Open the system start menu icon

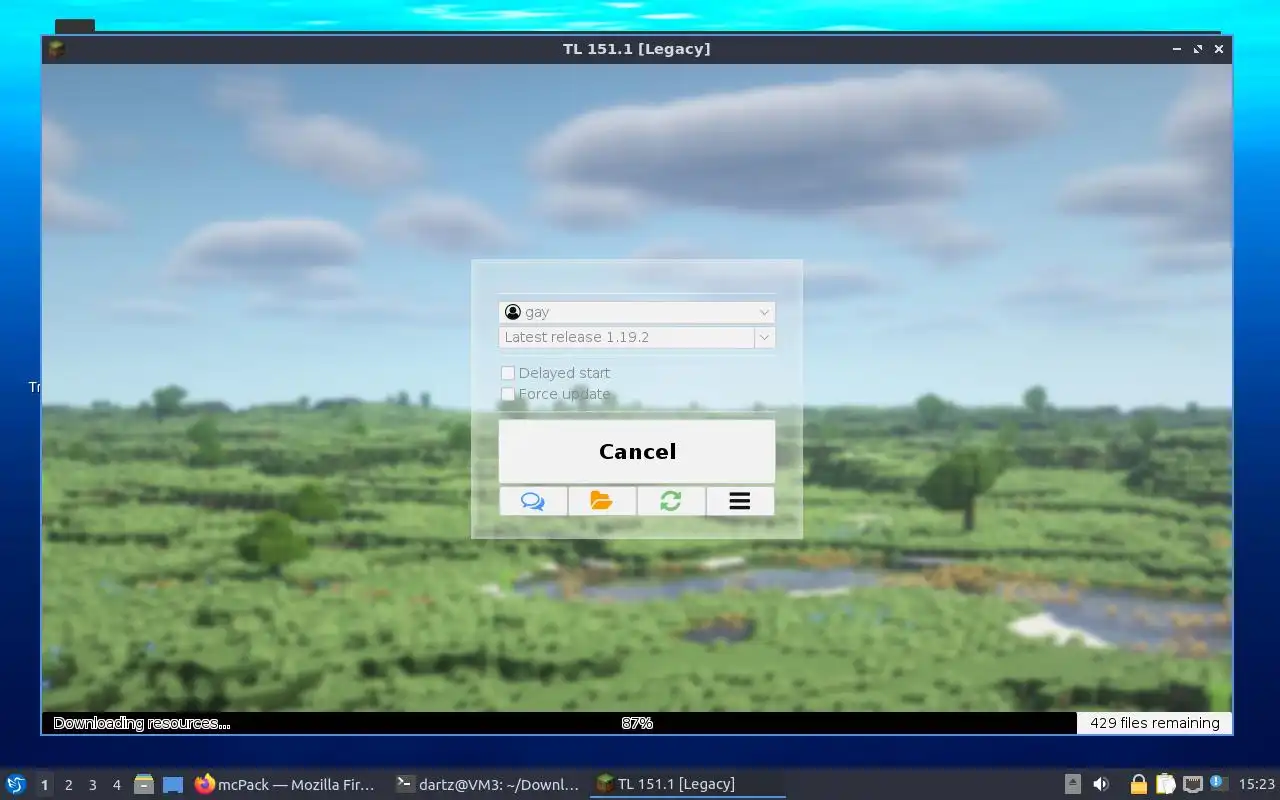pyautogui.click(x=15, y=784)
